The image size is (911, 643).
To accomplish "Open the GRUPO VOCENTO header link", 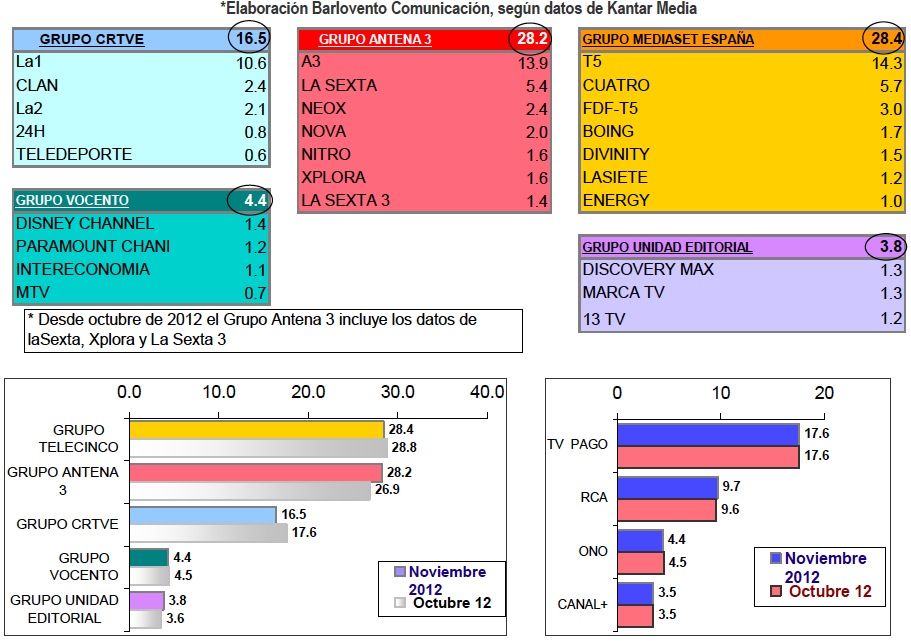I will (72, 200).
